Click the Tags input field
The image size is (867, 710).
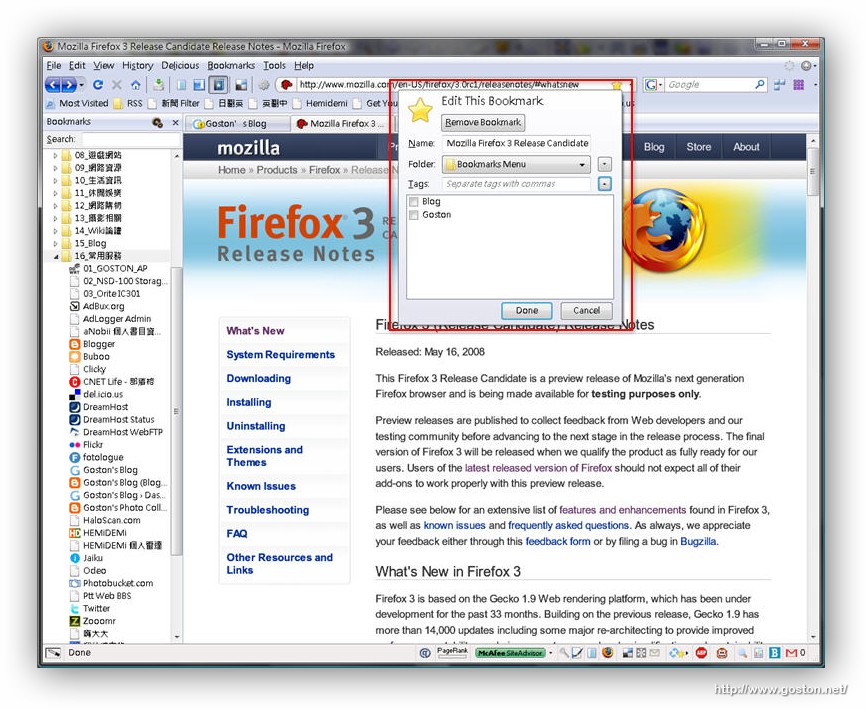(x=516, y=184)
